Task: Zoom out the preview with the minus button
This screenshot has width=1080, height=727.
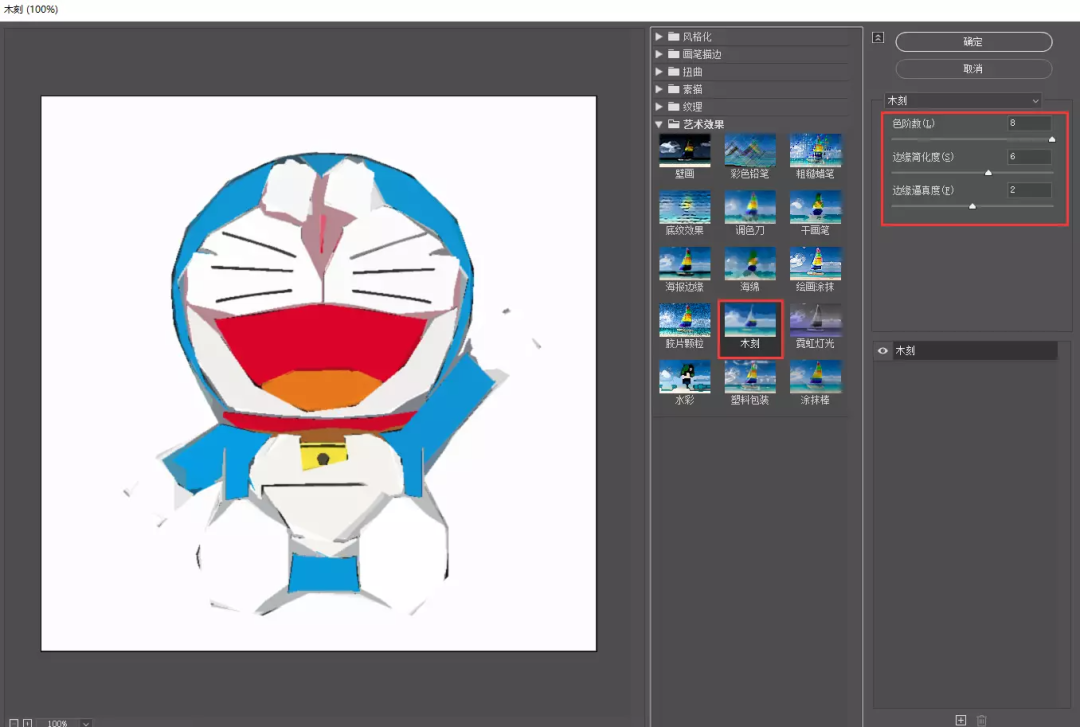Action: coord(14,723)
